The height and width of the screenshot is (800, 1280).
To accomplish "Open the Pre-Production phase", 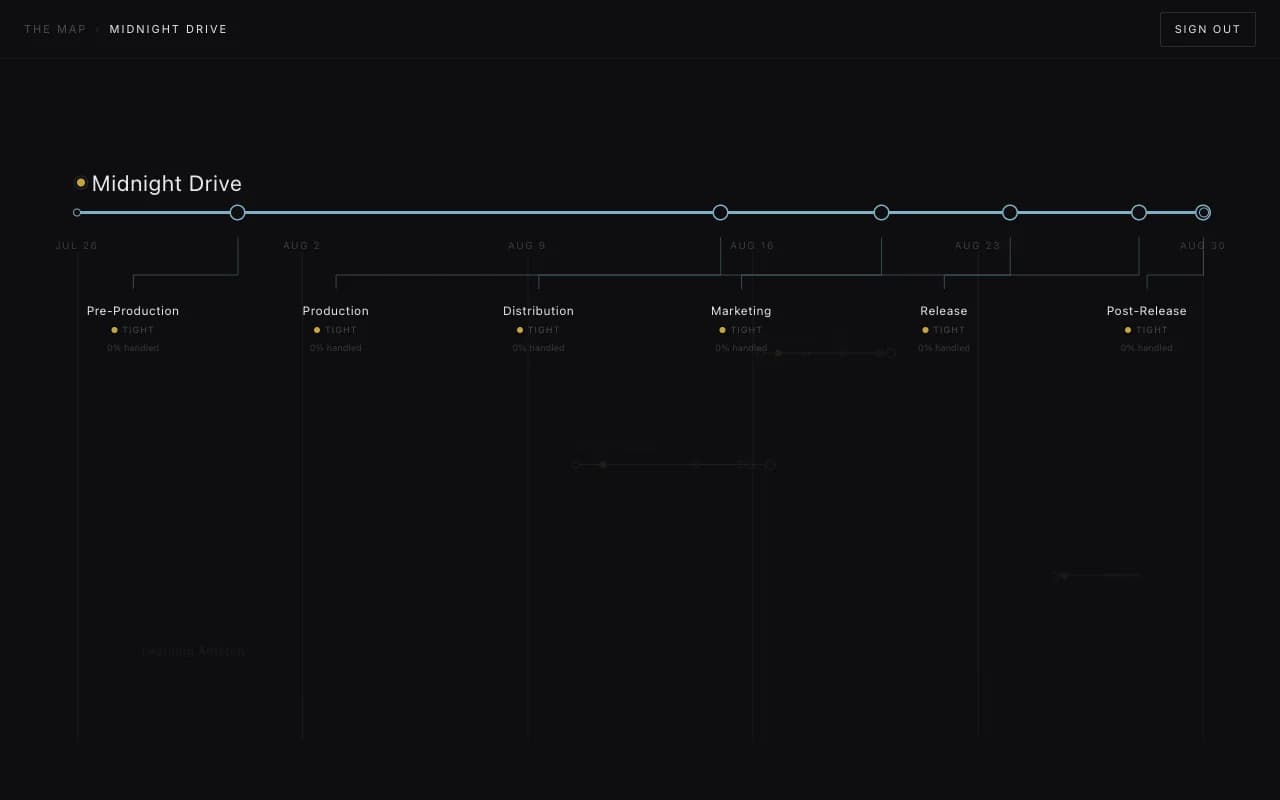I will pyautogui.click(x=133, y=311).
